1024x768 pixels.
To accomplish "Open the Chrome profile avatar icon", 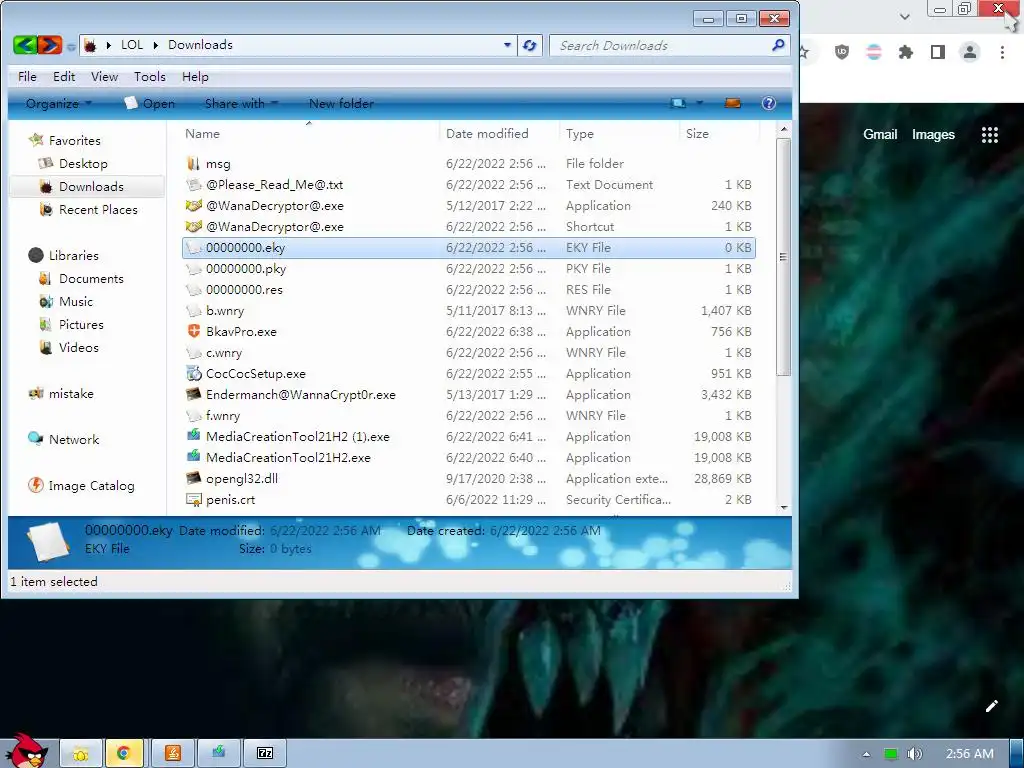I will 970,52.
